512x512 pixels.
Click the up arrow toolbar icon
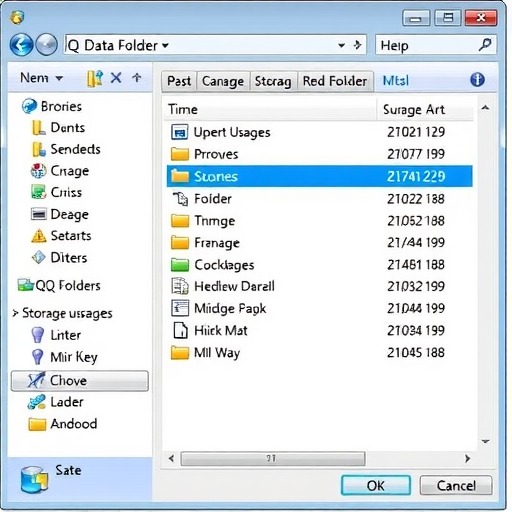click(x=137, y=78)
